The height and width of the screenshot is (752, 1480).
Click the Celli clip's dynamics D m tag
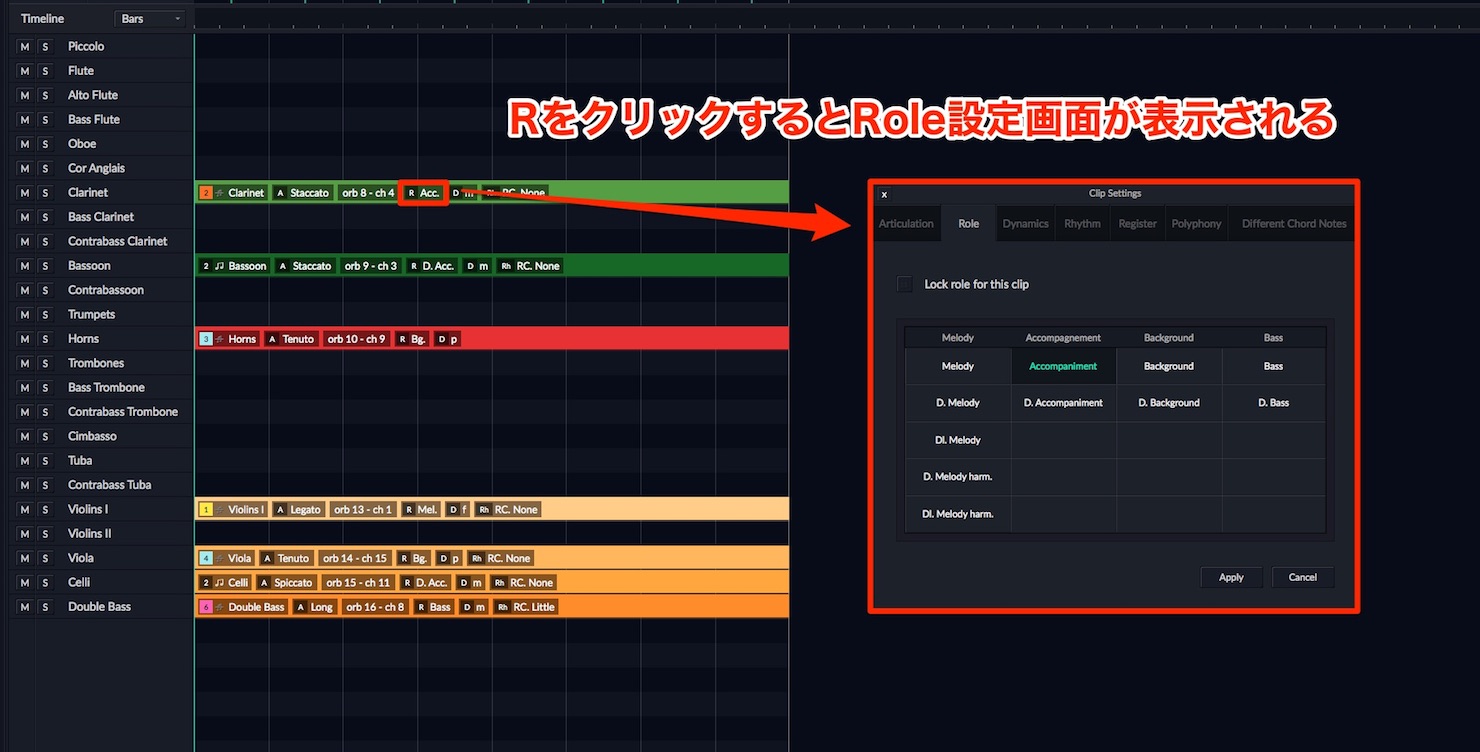tap(472, 583)
